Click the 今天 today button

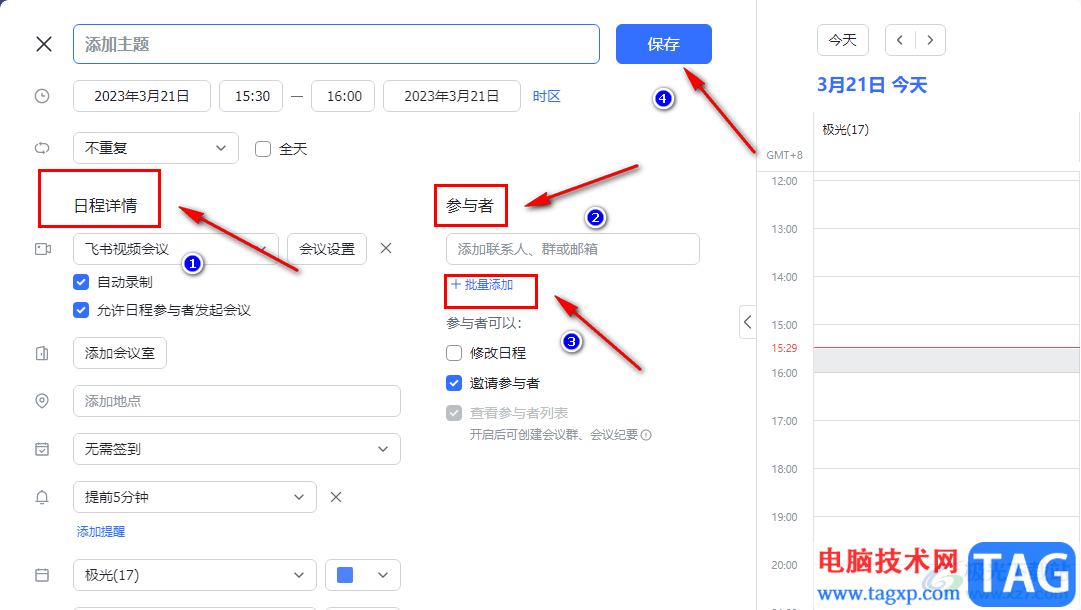tap(842, 40)
